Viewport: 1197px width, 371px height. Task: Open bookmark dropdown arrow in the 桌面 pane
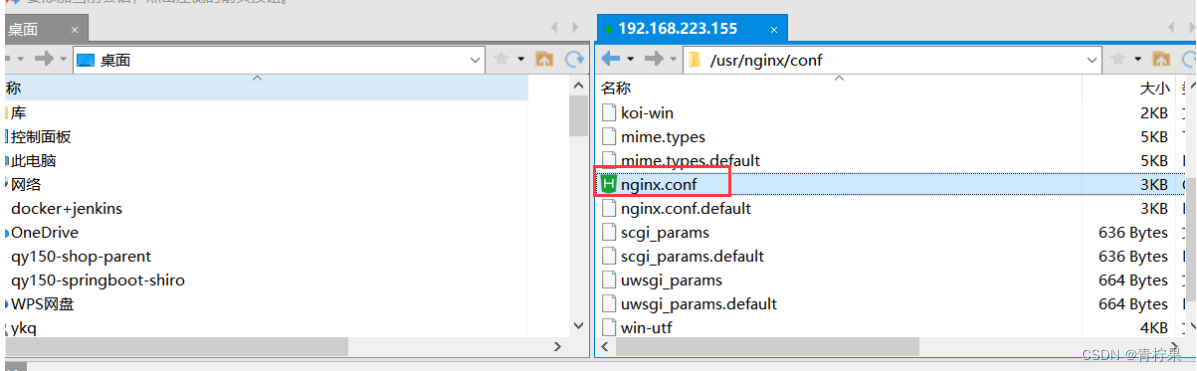click(x=521, y=59)
